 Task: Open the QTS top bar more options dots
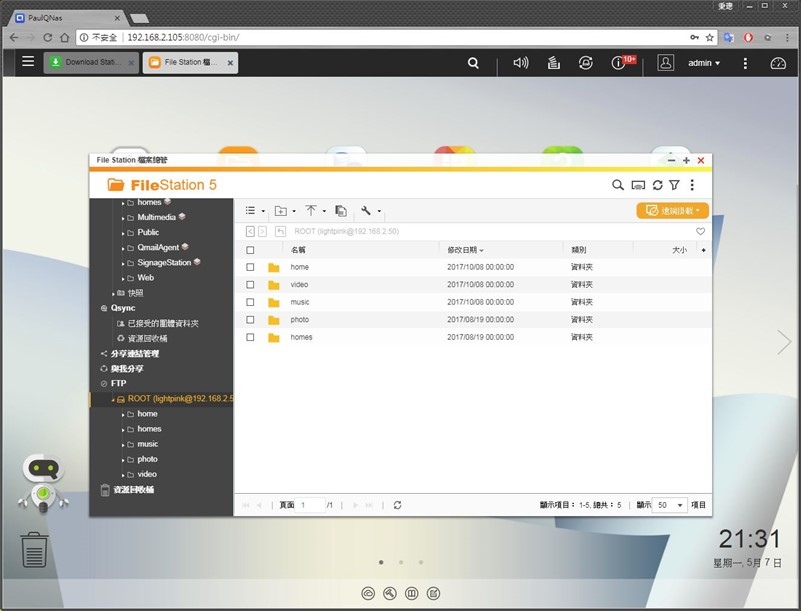(x=745, y=63)
